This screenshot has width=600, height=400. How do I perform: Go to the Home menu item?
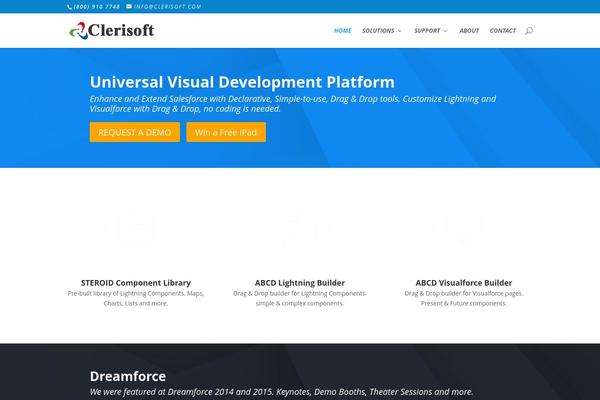(342, 31)
